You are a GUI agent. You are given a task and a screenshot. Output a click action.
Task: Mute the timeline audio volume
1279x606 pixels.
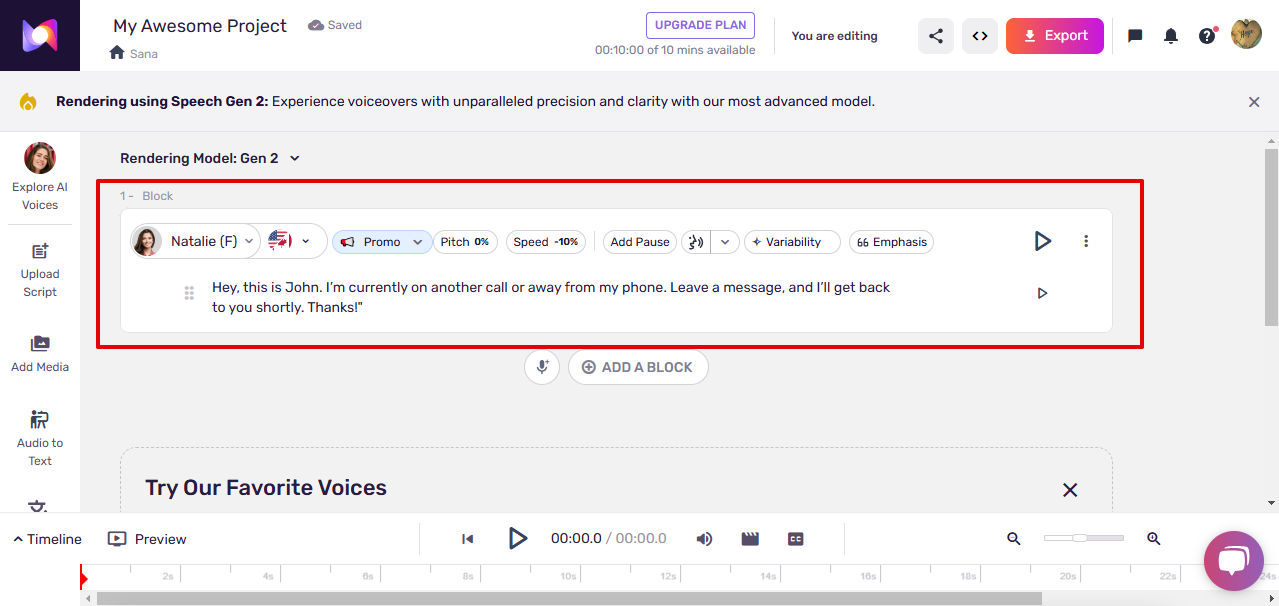tap(704, 538)
